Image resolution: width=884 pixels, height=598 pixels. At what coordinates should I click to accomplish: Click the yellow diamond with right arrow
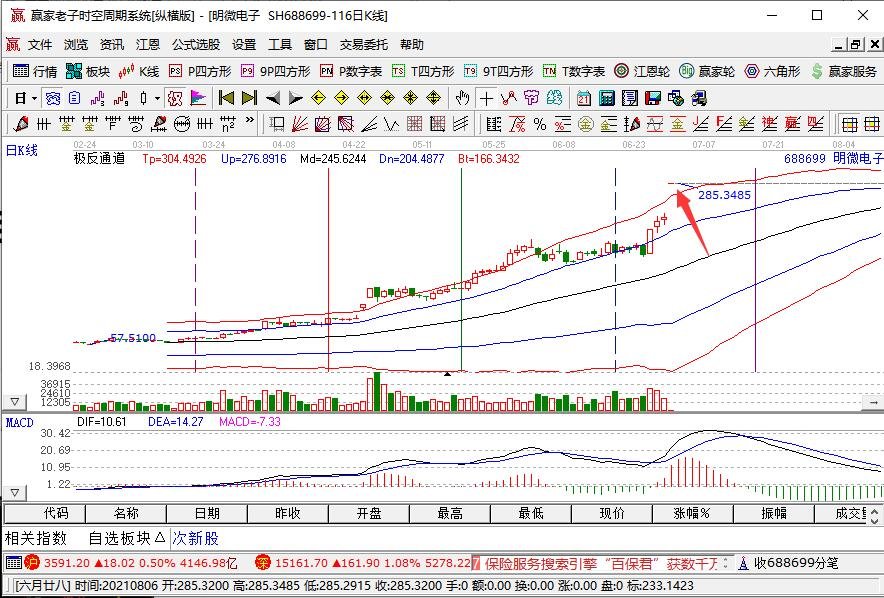tap(342, 99)
